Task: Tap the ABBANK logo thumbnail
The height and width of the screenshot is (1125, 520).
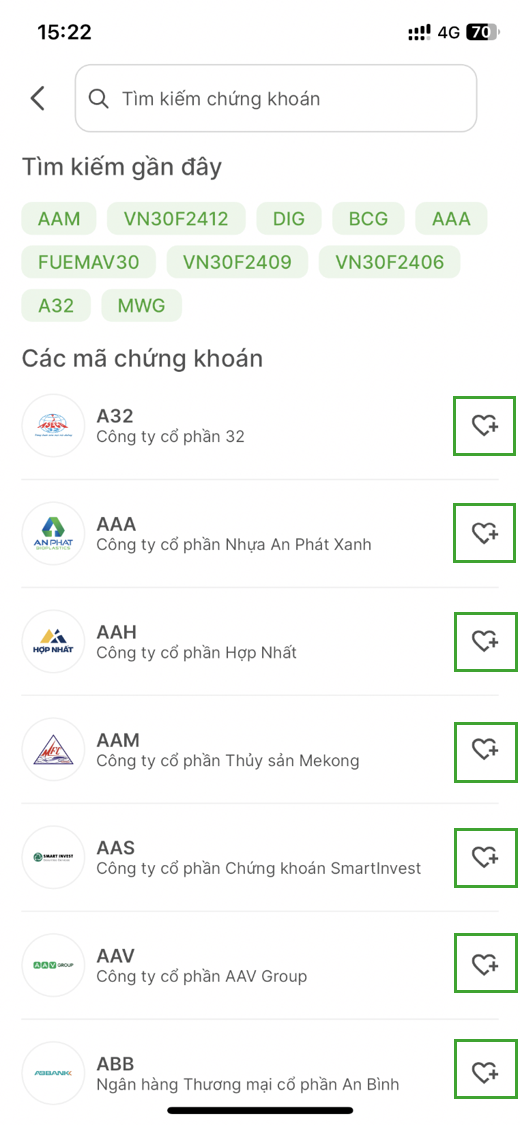Action: pyautogui.click(x=53, y=1073)
